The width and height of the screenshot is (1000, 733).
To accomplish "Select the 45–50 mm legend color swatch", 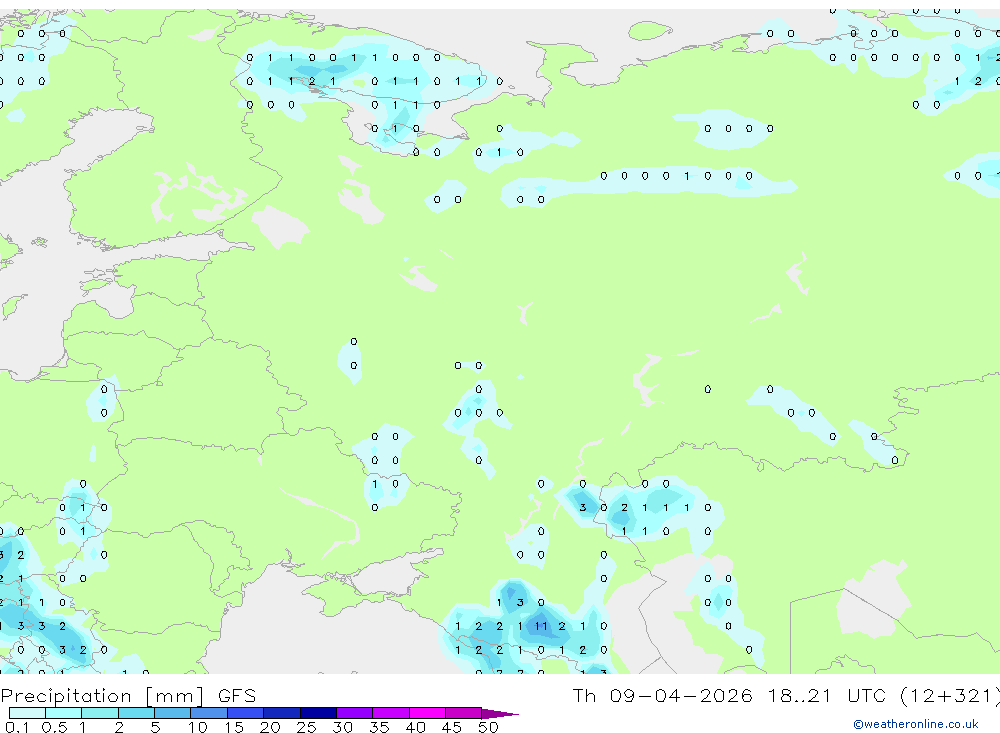I will tap(464, 713).
